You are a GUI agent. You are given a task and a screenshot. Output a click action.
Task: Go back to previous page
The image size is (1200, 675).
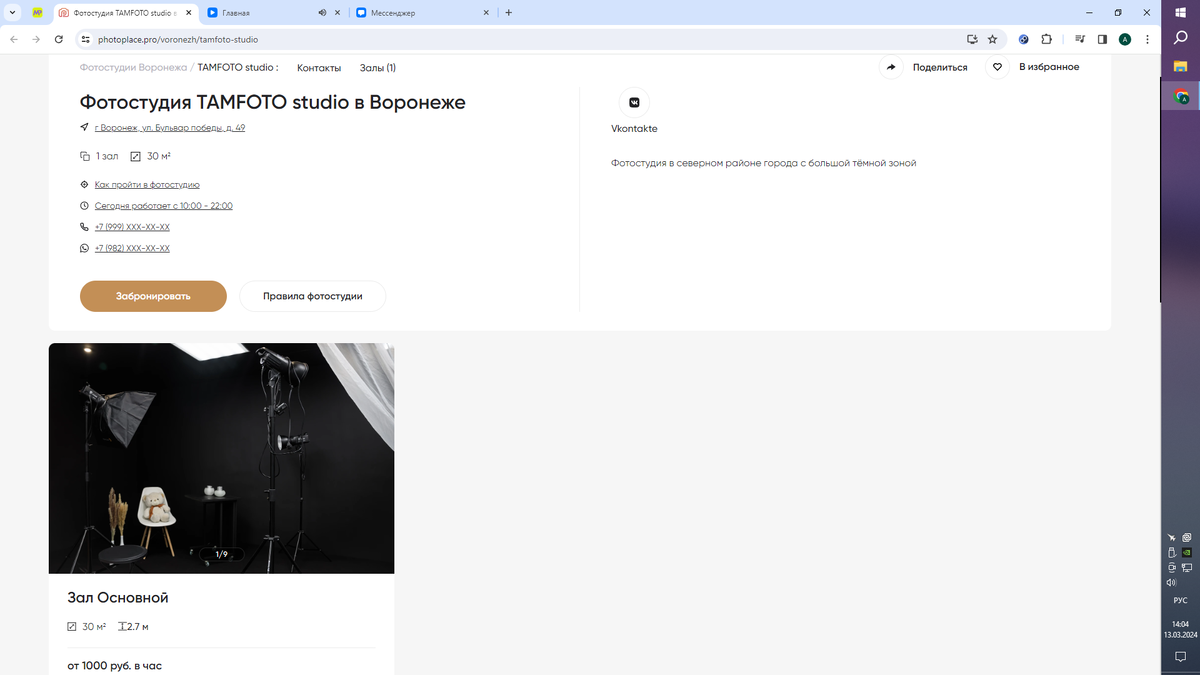pos(13,39)
